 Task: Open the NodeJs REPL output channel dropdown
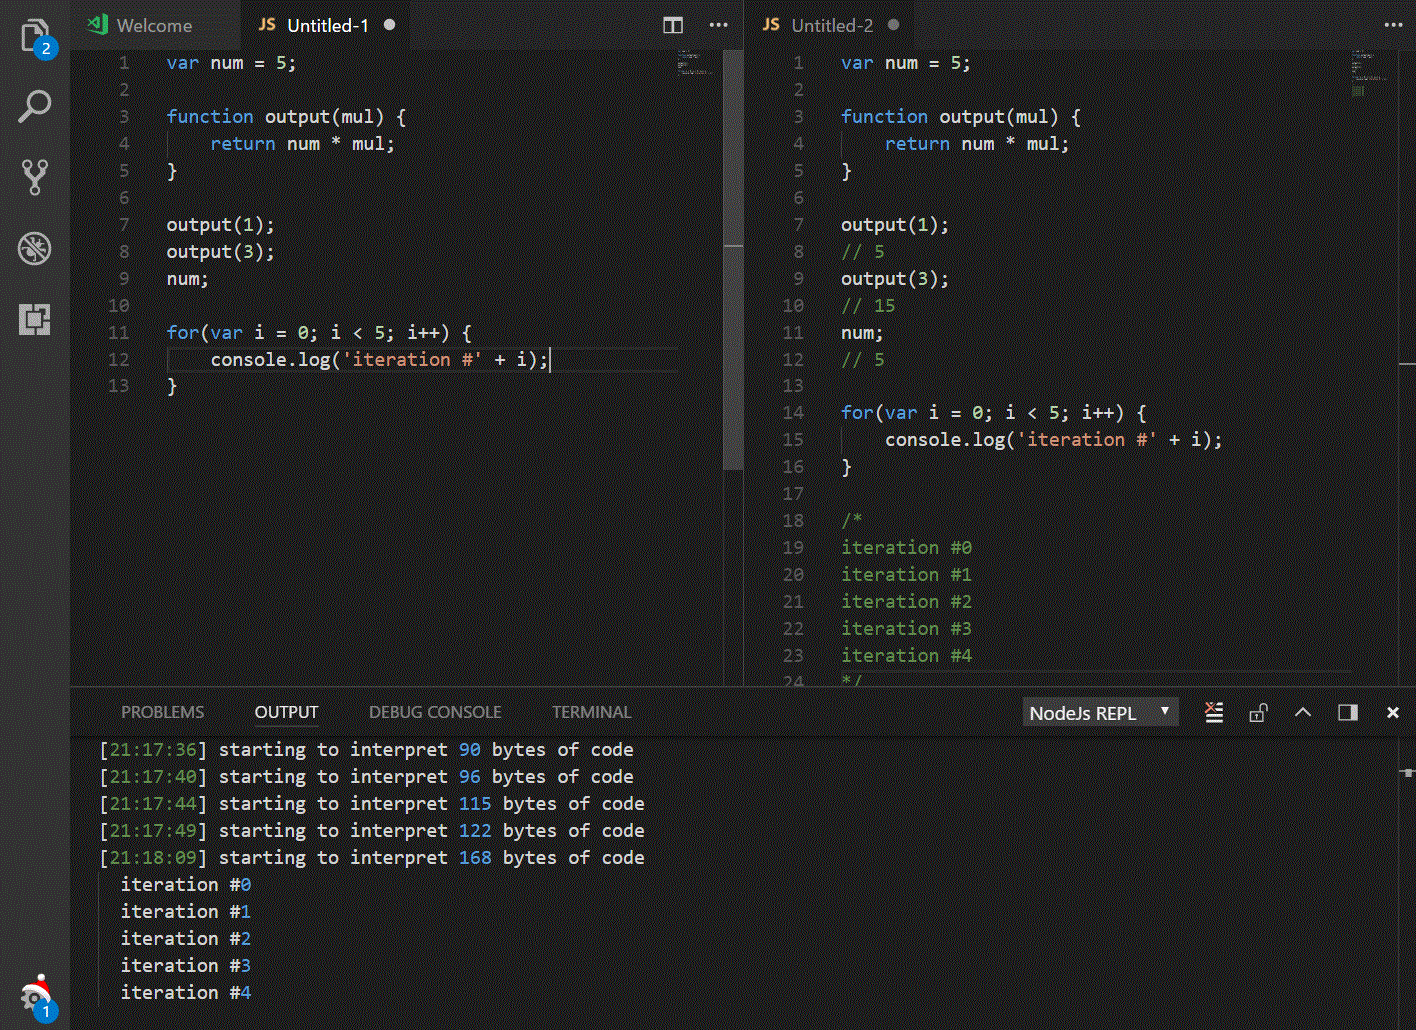coord(1100,712)
